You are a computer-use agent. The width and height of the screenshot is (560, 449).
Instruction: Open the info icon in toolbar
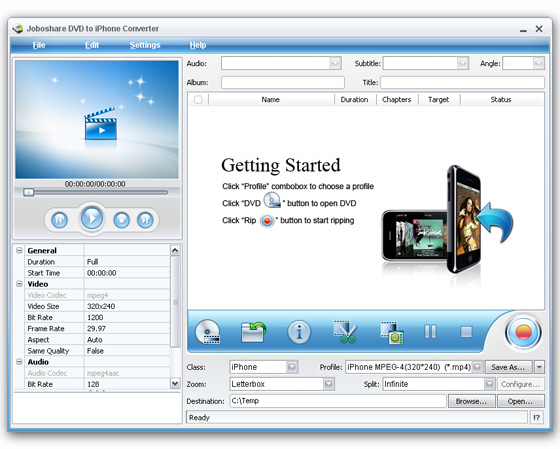point(299,332)
